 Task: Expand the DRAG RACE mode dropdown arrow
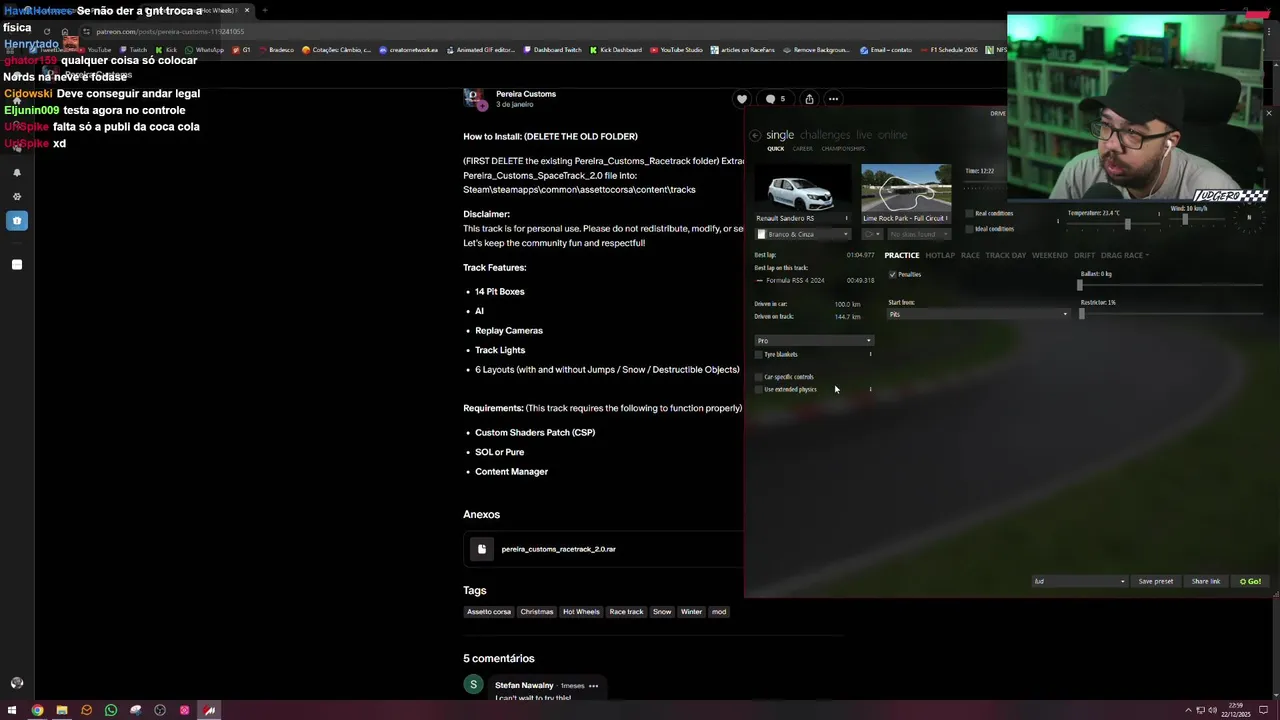click(x=1147, y=255)
